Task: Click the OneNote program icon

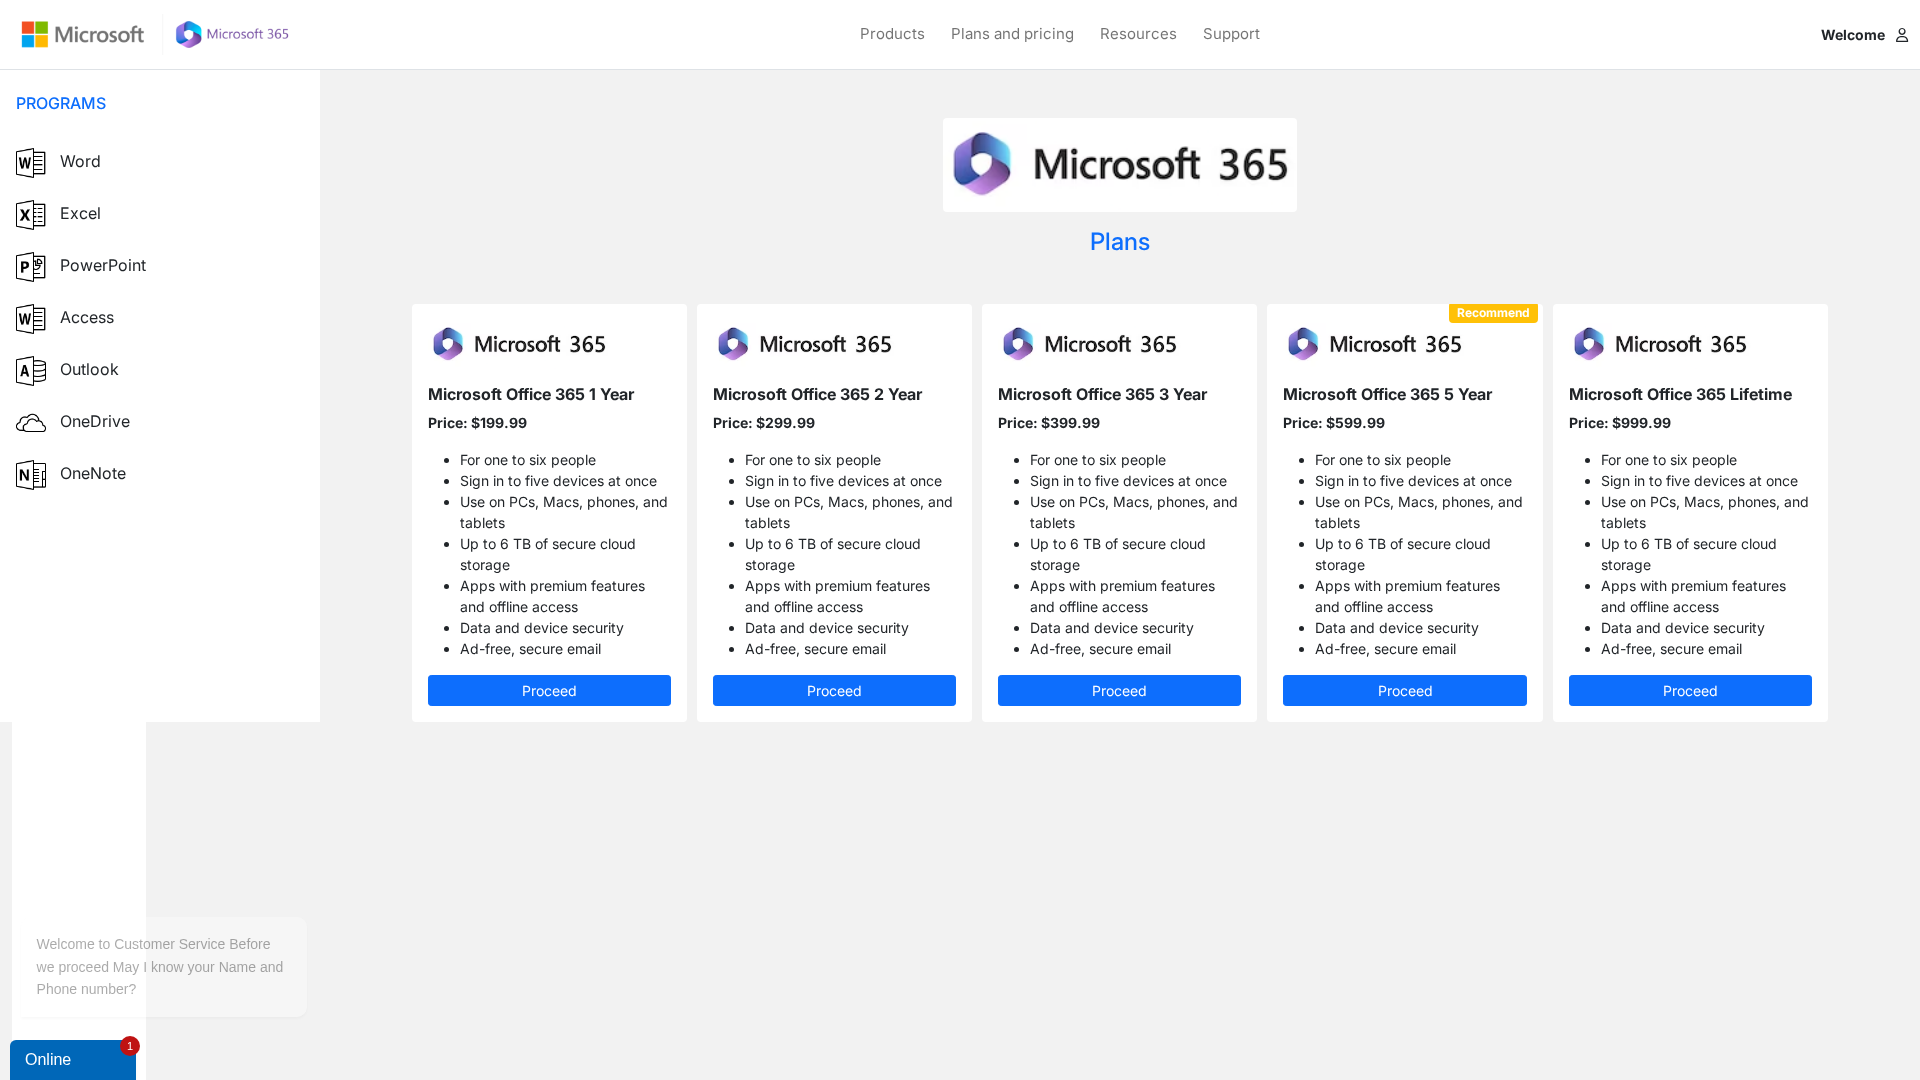Action: point(31,474)
